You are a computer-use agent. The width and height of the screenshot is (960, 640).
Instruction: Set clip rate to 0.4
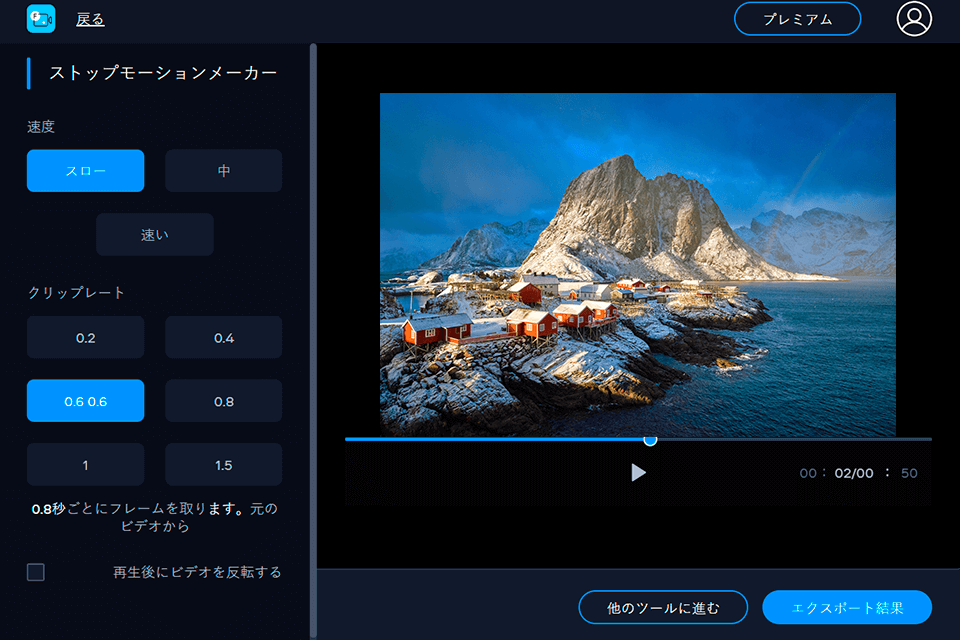223,336
